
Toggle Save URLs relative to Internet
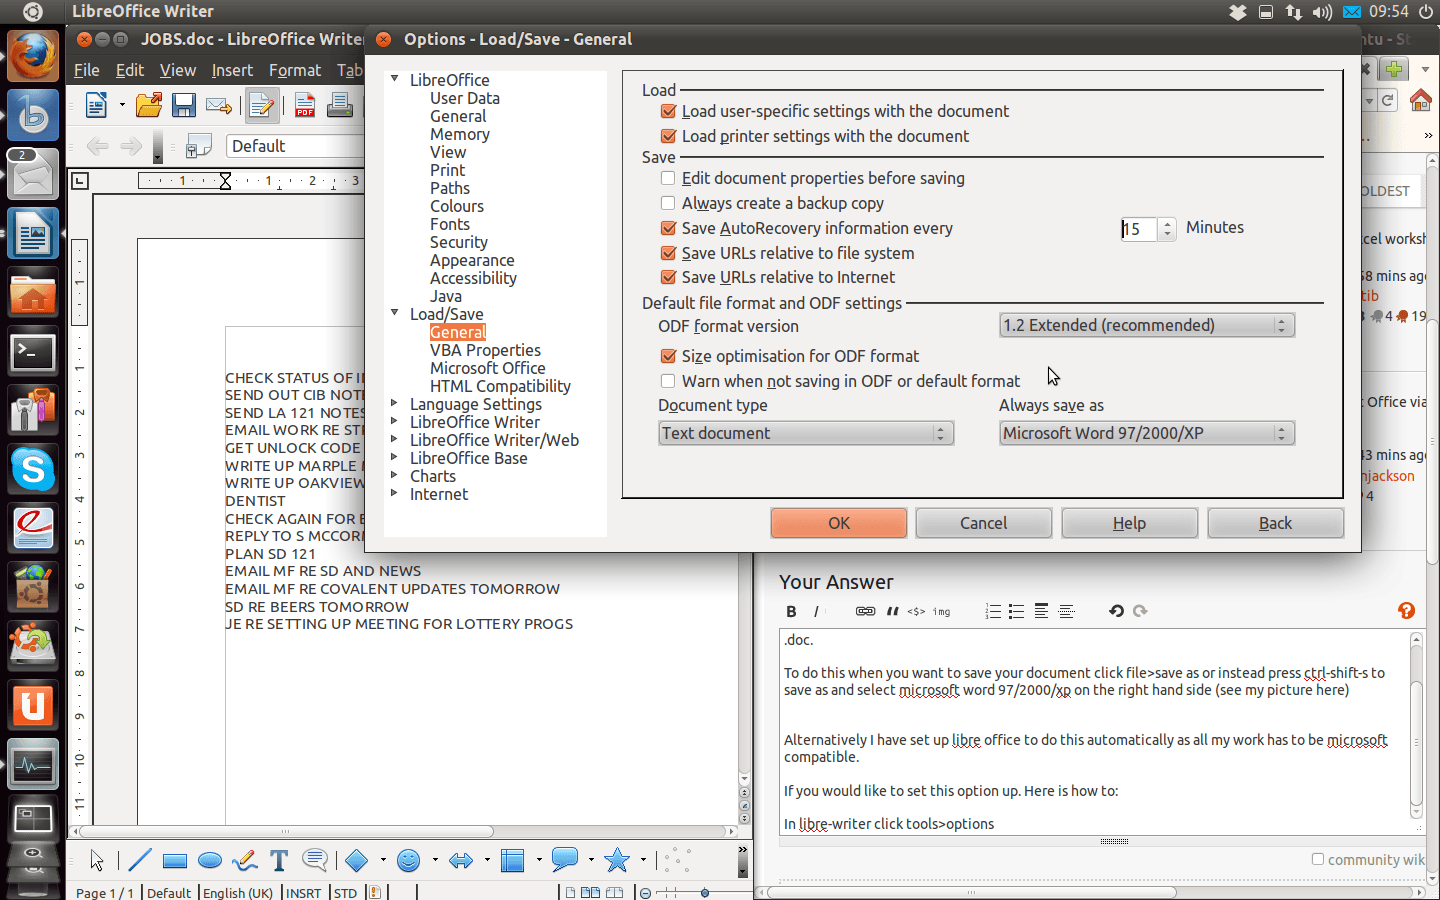pos(668,277)
